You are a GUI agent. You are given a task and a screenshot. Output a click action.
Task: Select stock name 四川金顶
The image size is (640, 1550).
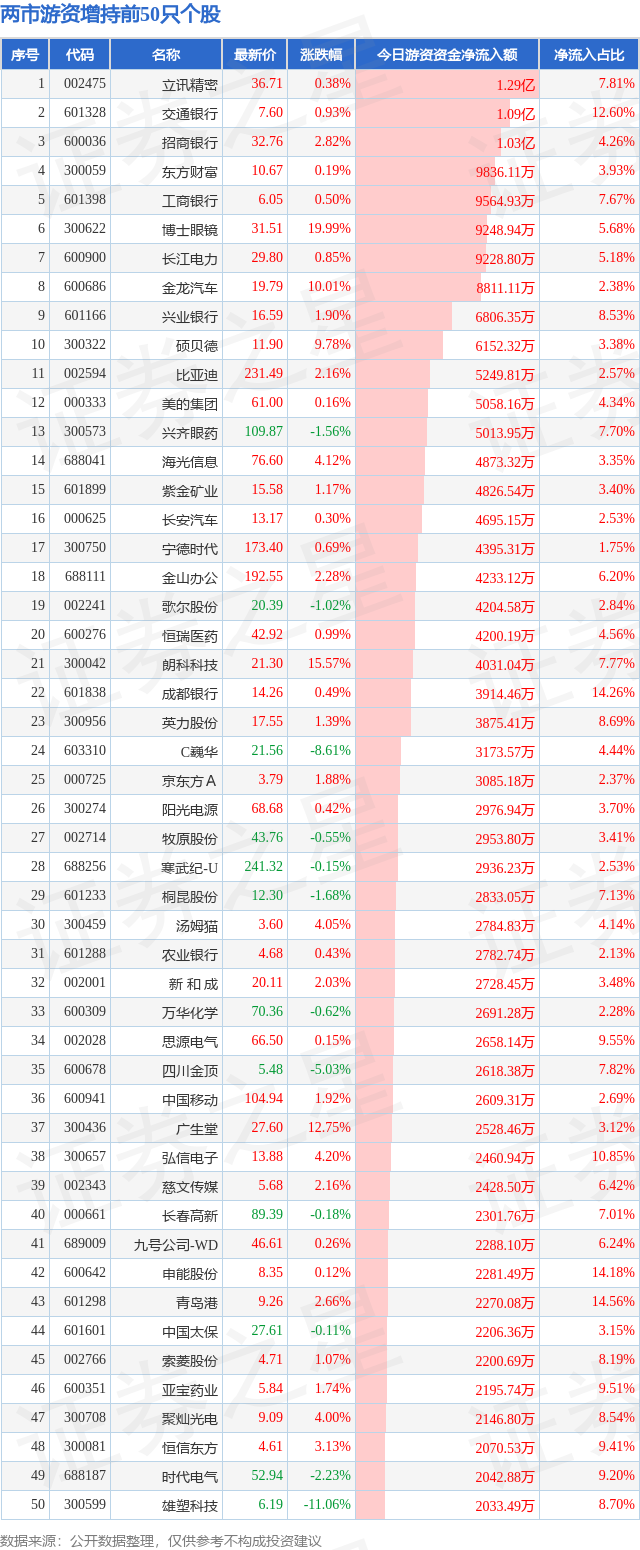click(x=190, y=1070)
